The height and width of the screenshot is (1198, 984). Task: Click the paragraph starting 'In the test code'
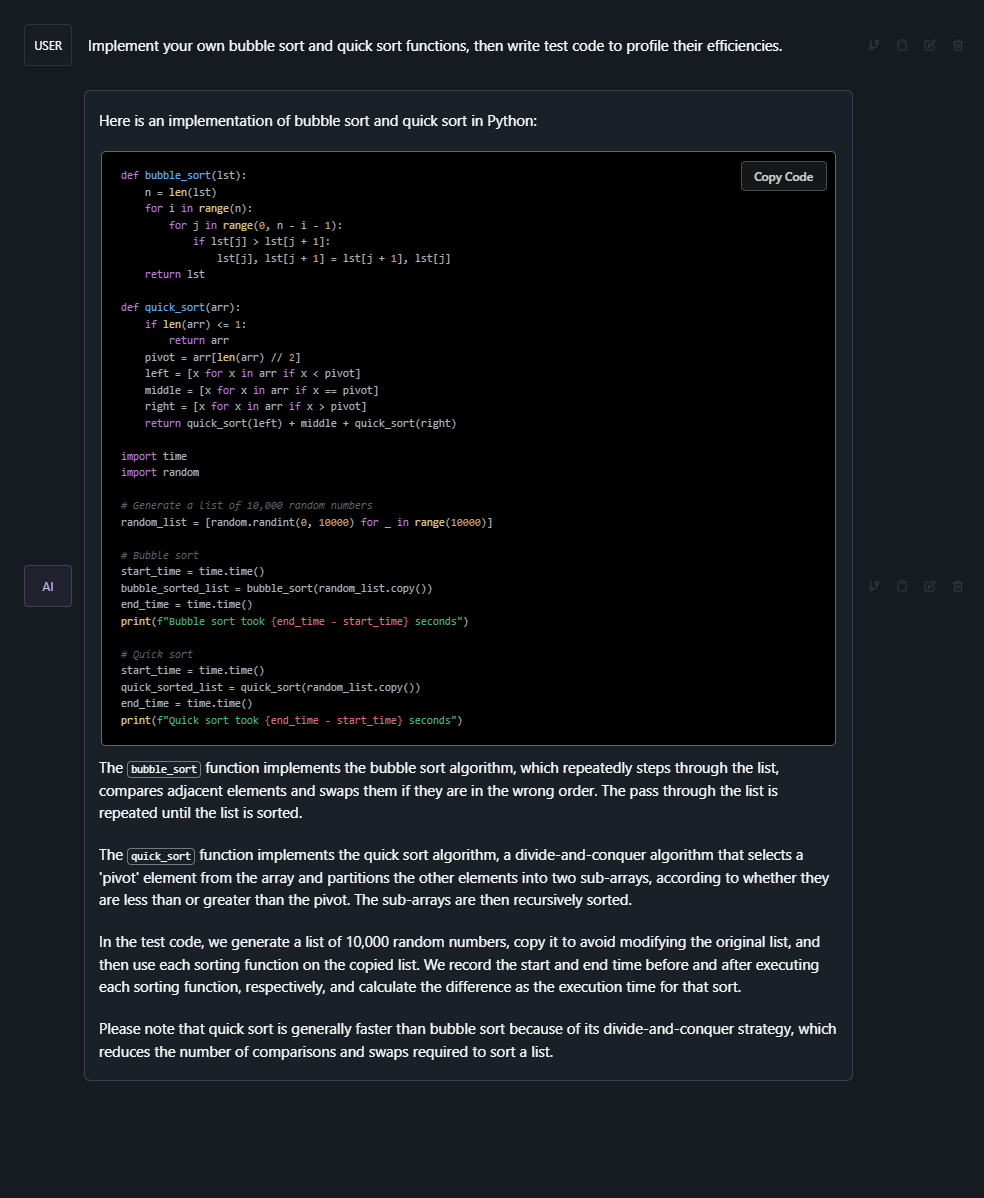click(460, 964)
